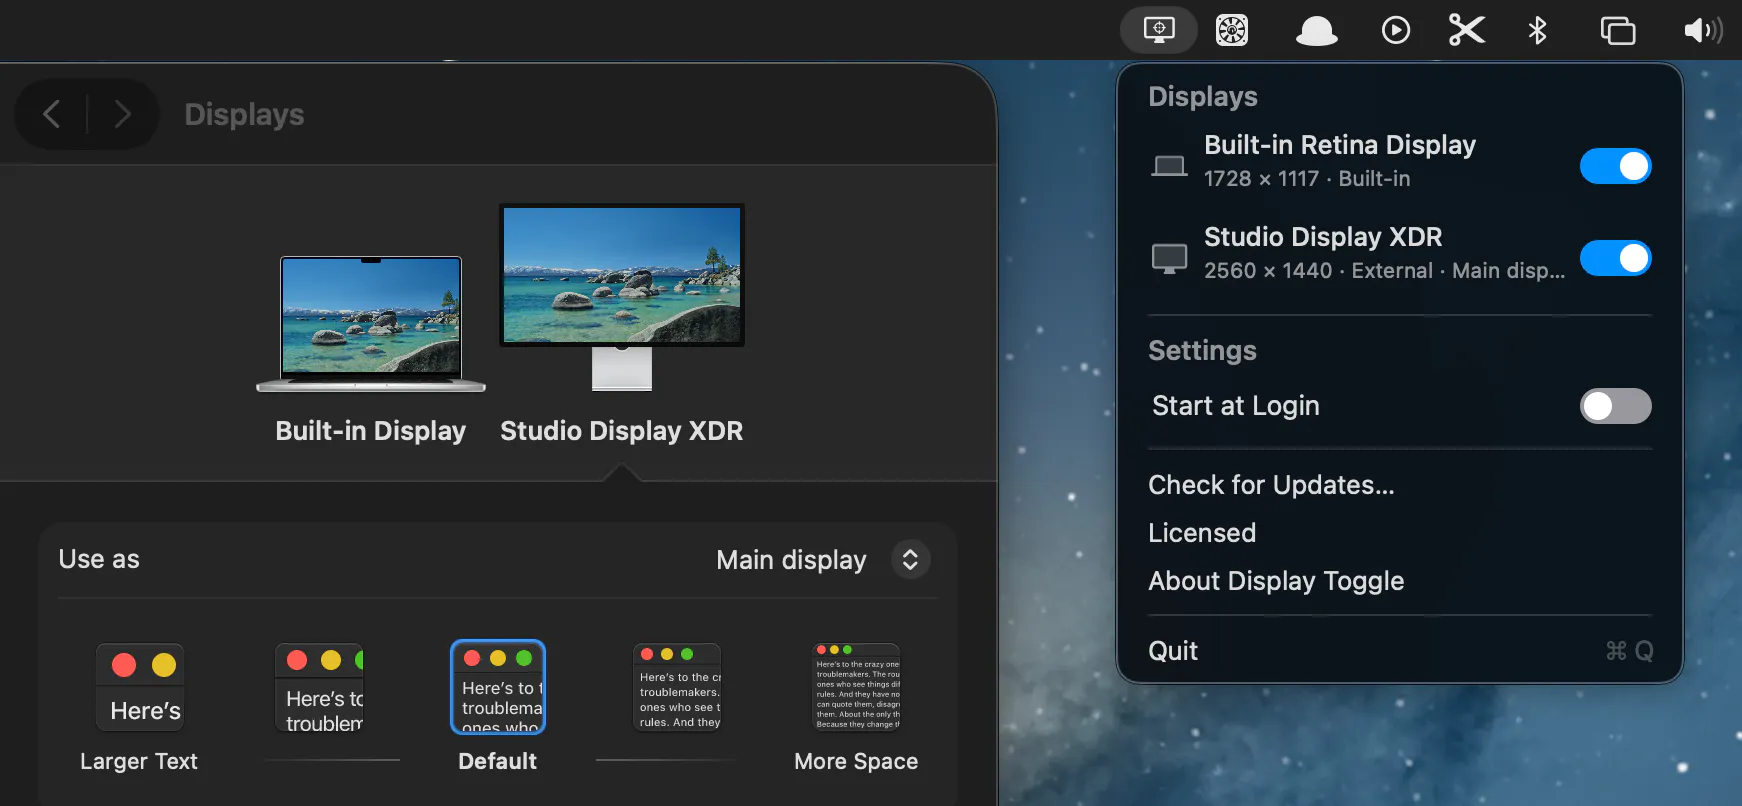This screenshot has width=1742, height=806.
Task: Click the Built-in Display label under the laptop
Action: tap(371, 431)
